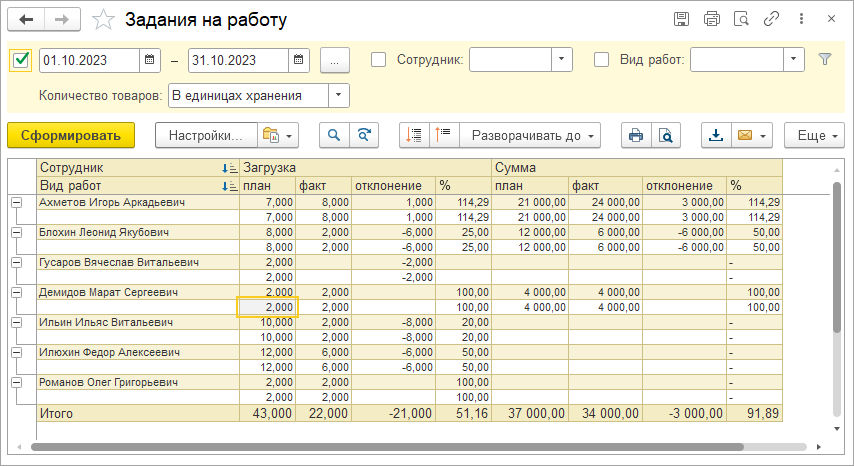Copy link with the chain icon

pos(771,19)
